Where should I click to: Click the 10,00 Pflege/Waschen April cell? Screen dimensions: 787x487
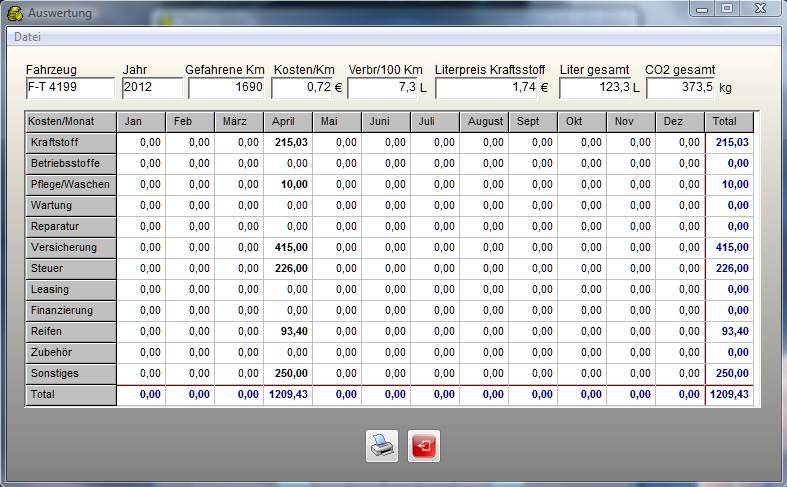coord(288,185)
